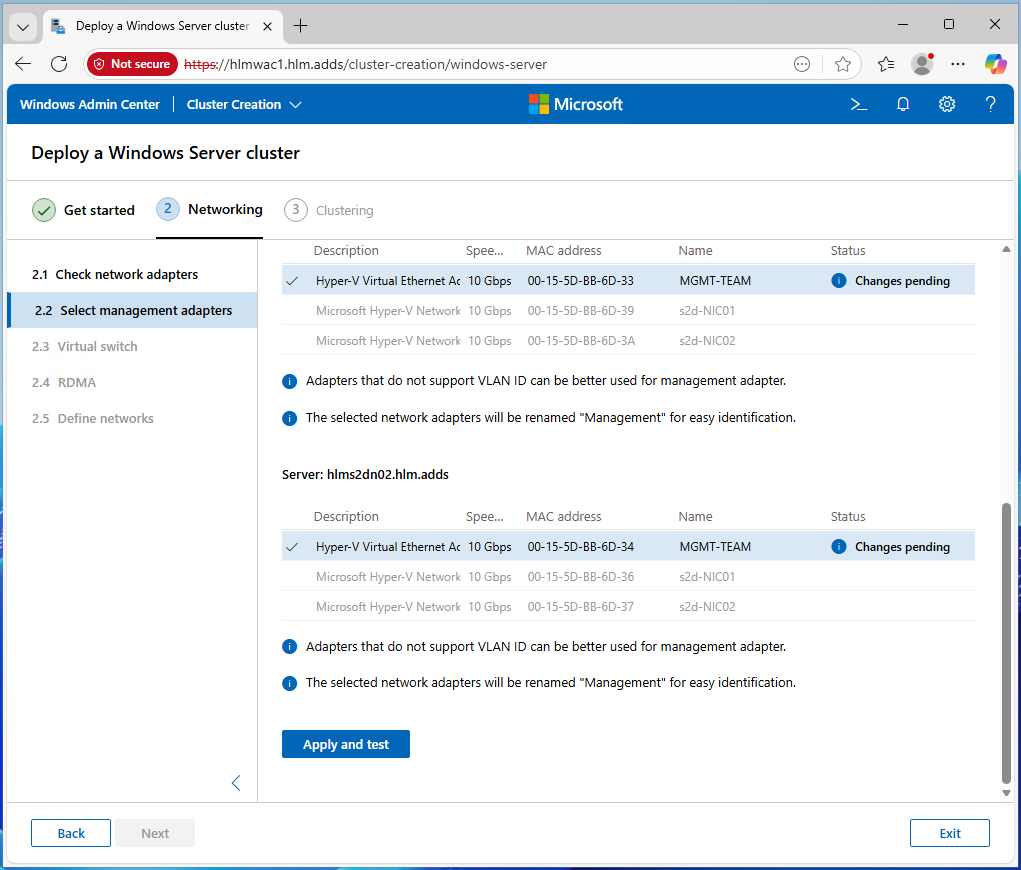Open the Copilot icon in browser toolbar
Screen dimensions: 1021x870
point(995,64)
